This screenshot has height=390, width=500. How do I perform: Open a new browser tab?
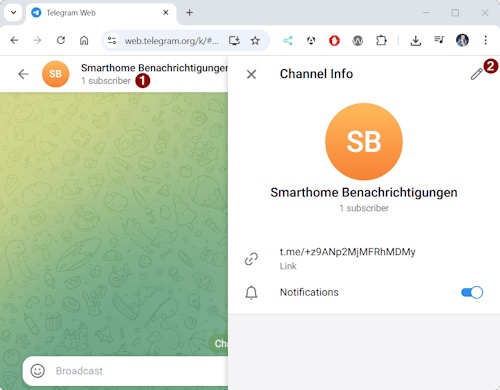pyautogui.click(x=190, y=13)
